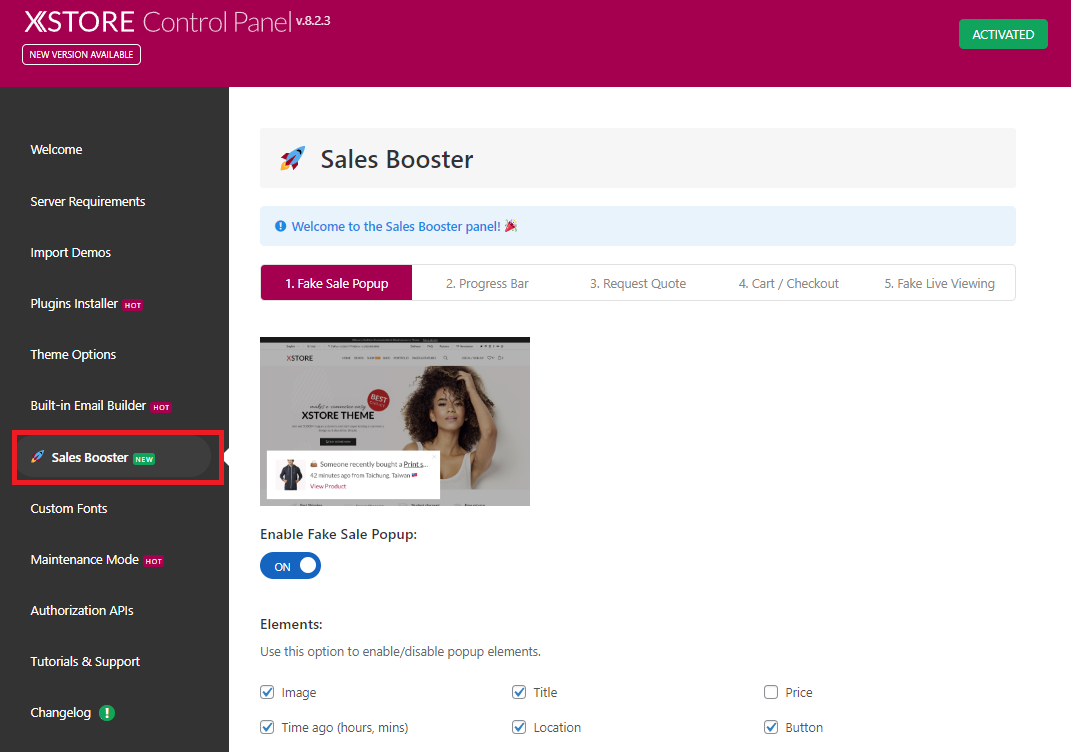The image size is (1071, 752).
Task: Click the v.8.2.3 version number
Action: [313, 21]
